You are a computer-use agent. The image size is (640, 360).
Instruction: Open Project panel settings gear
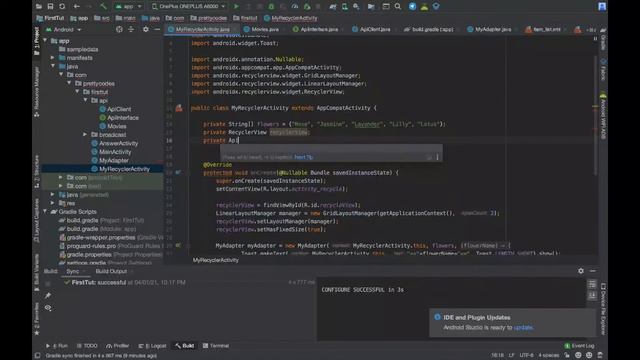click(x=146, y=29)
